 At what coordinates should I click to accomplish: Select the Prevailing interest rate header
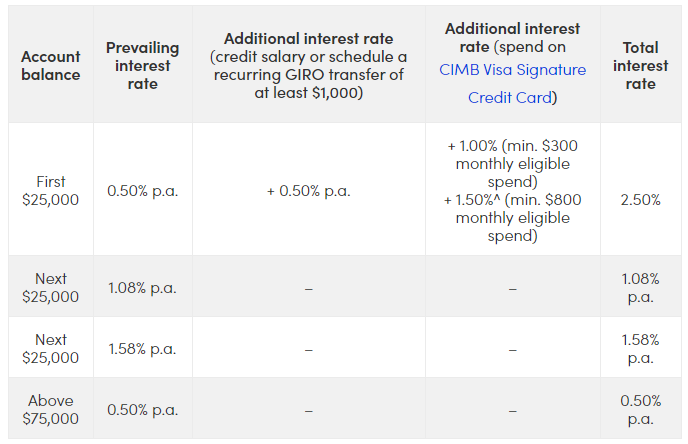[143, 66]
